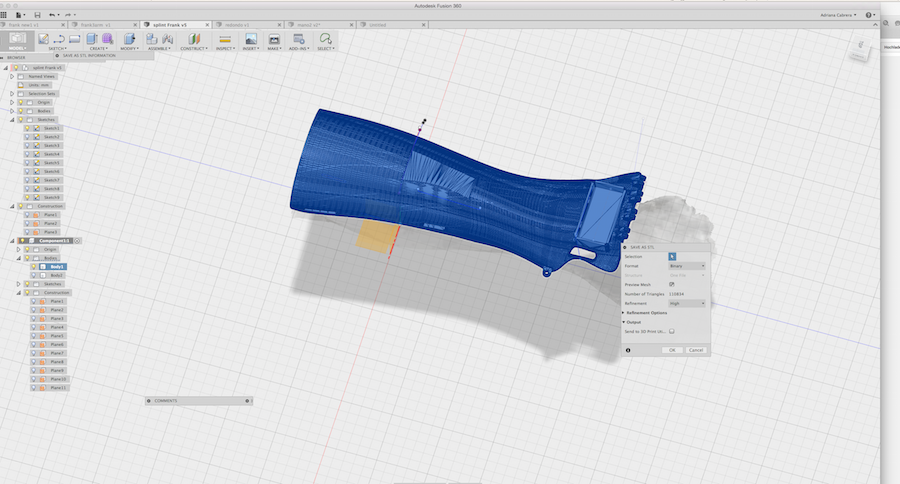
Task: Close the splint Frank v5 tab
Action: (x=207, y=25)
